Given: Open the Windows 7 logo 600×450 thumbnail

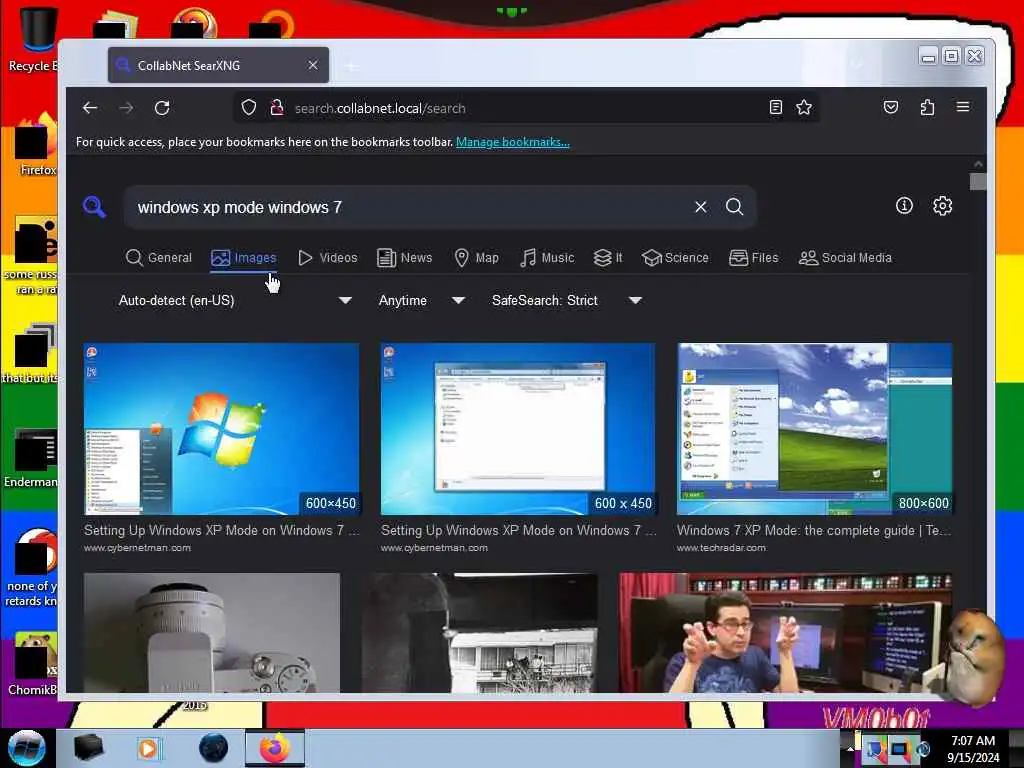Looking at the screenshot, I should [221, 429].
